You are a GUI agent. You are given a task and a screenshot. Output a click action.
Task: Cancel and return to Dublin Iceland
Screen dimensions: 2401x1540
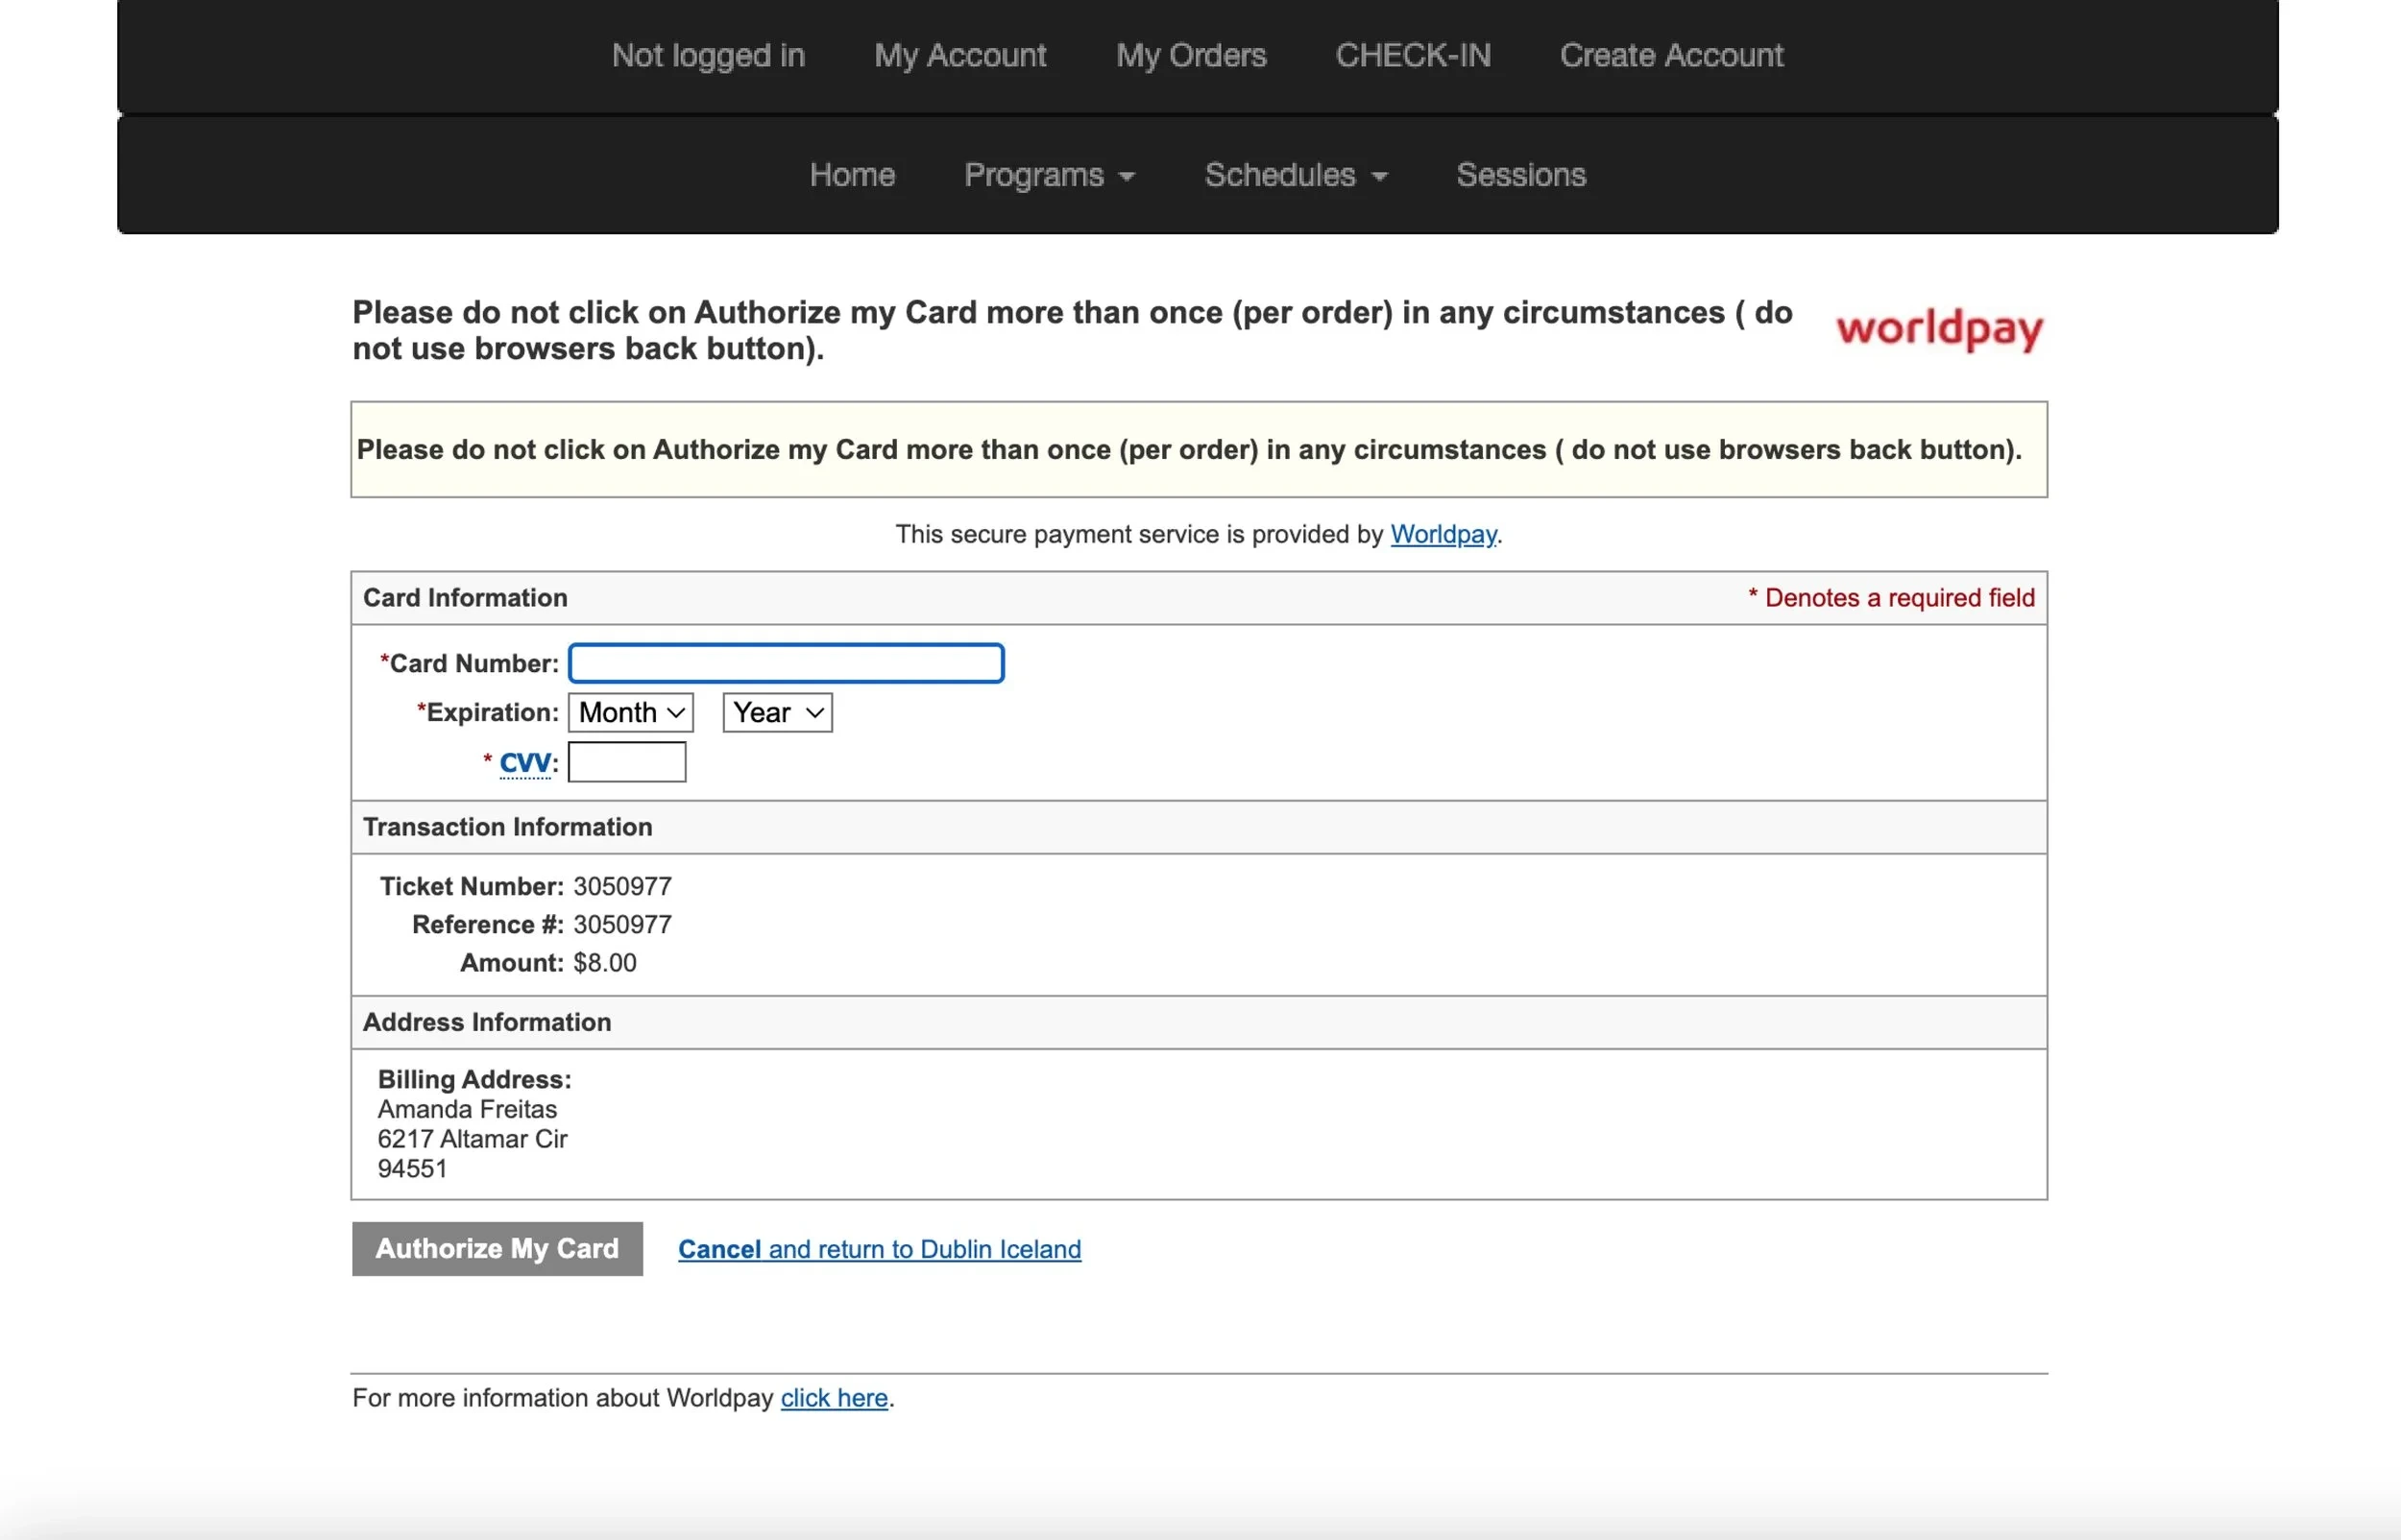pos(878,1249)
